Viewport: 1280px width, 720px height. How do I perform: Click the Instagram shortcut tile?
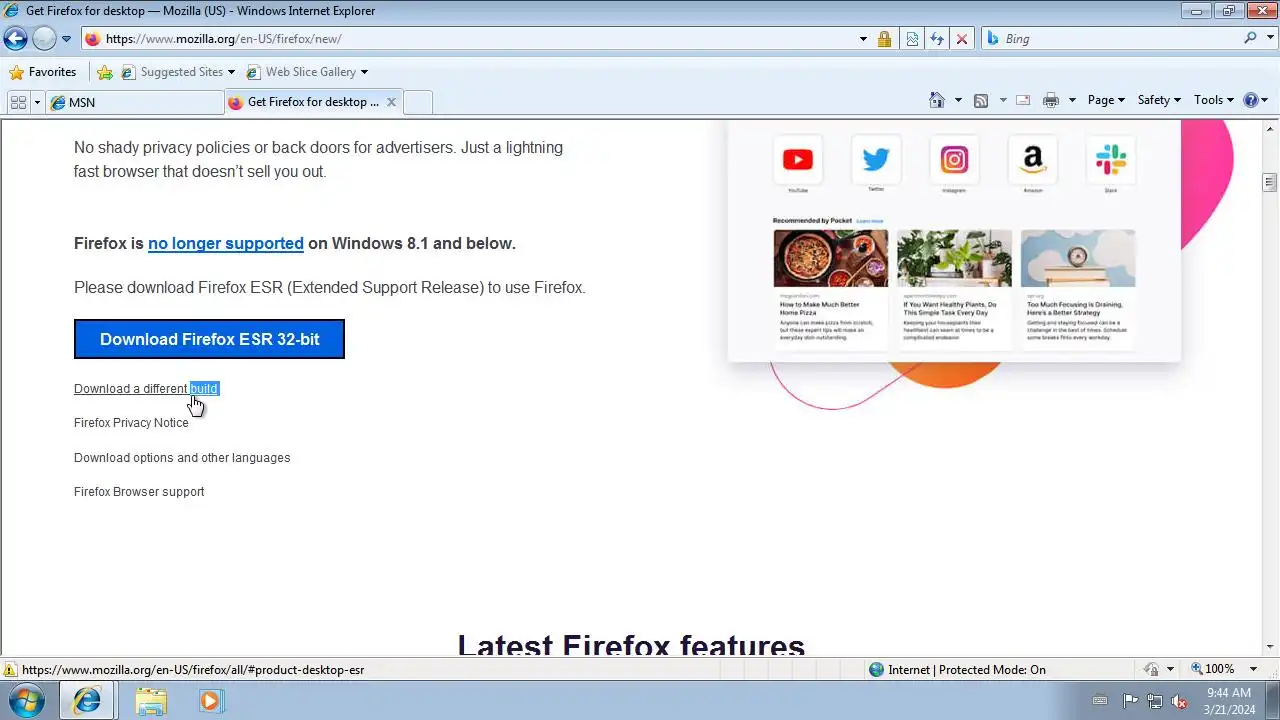click(x=954, y=160)
